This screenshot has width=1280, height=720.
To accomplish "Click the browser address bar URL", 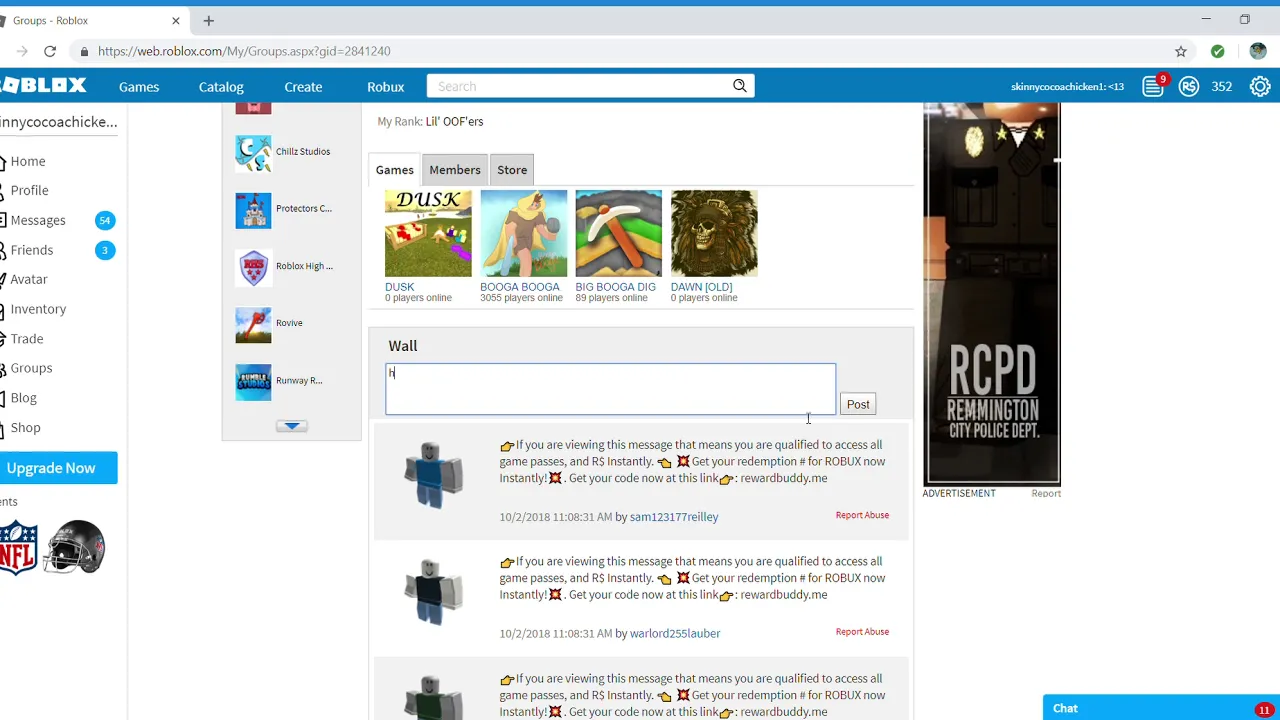I will (x=244, y=51).
